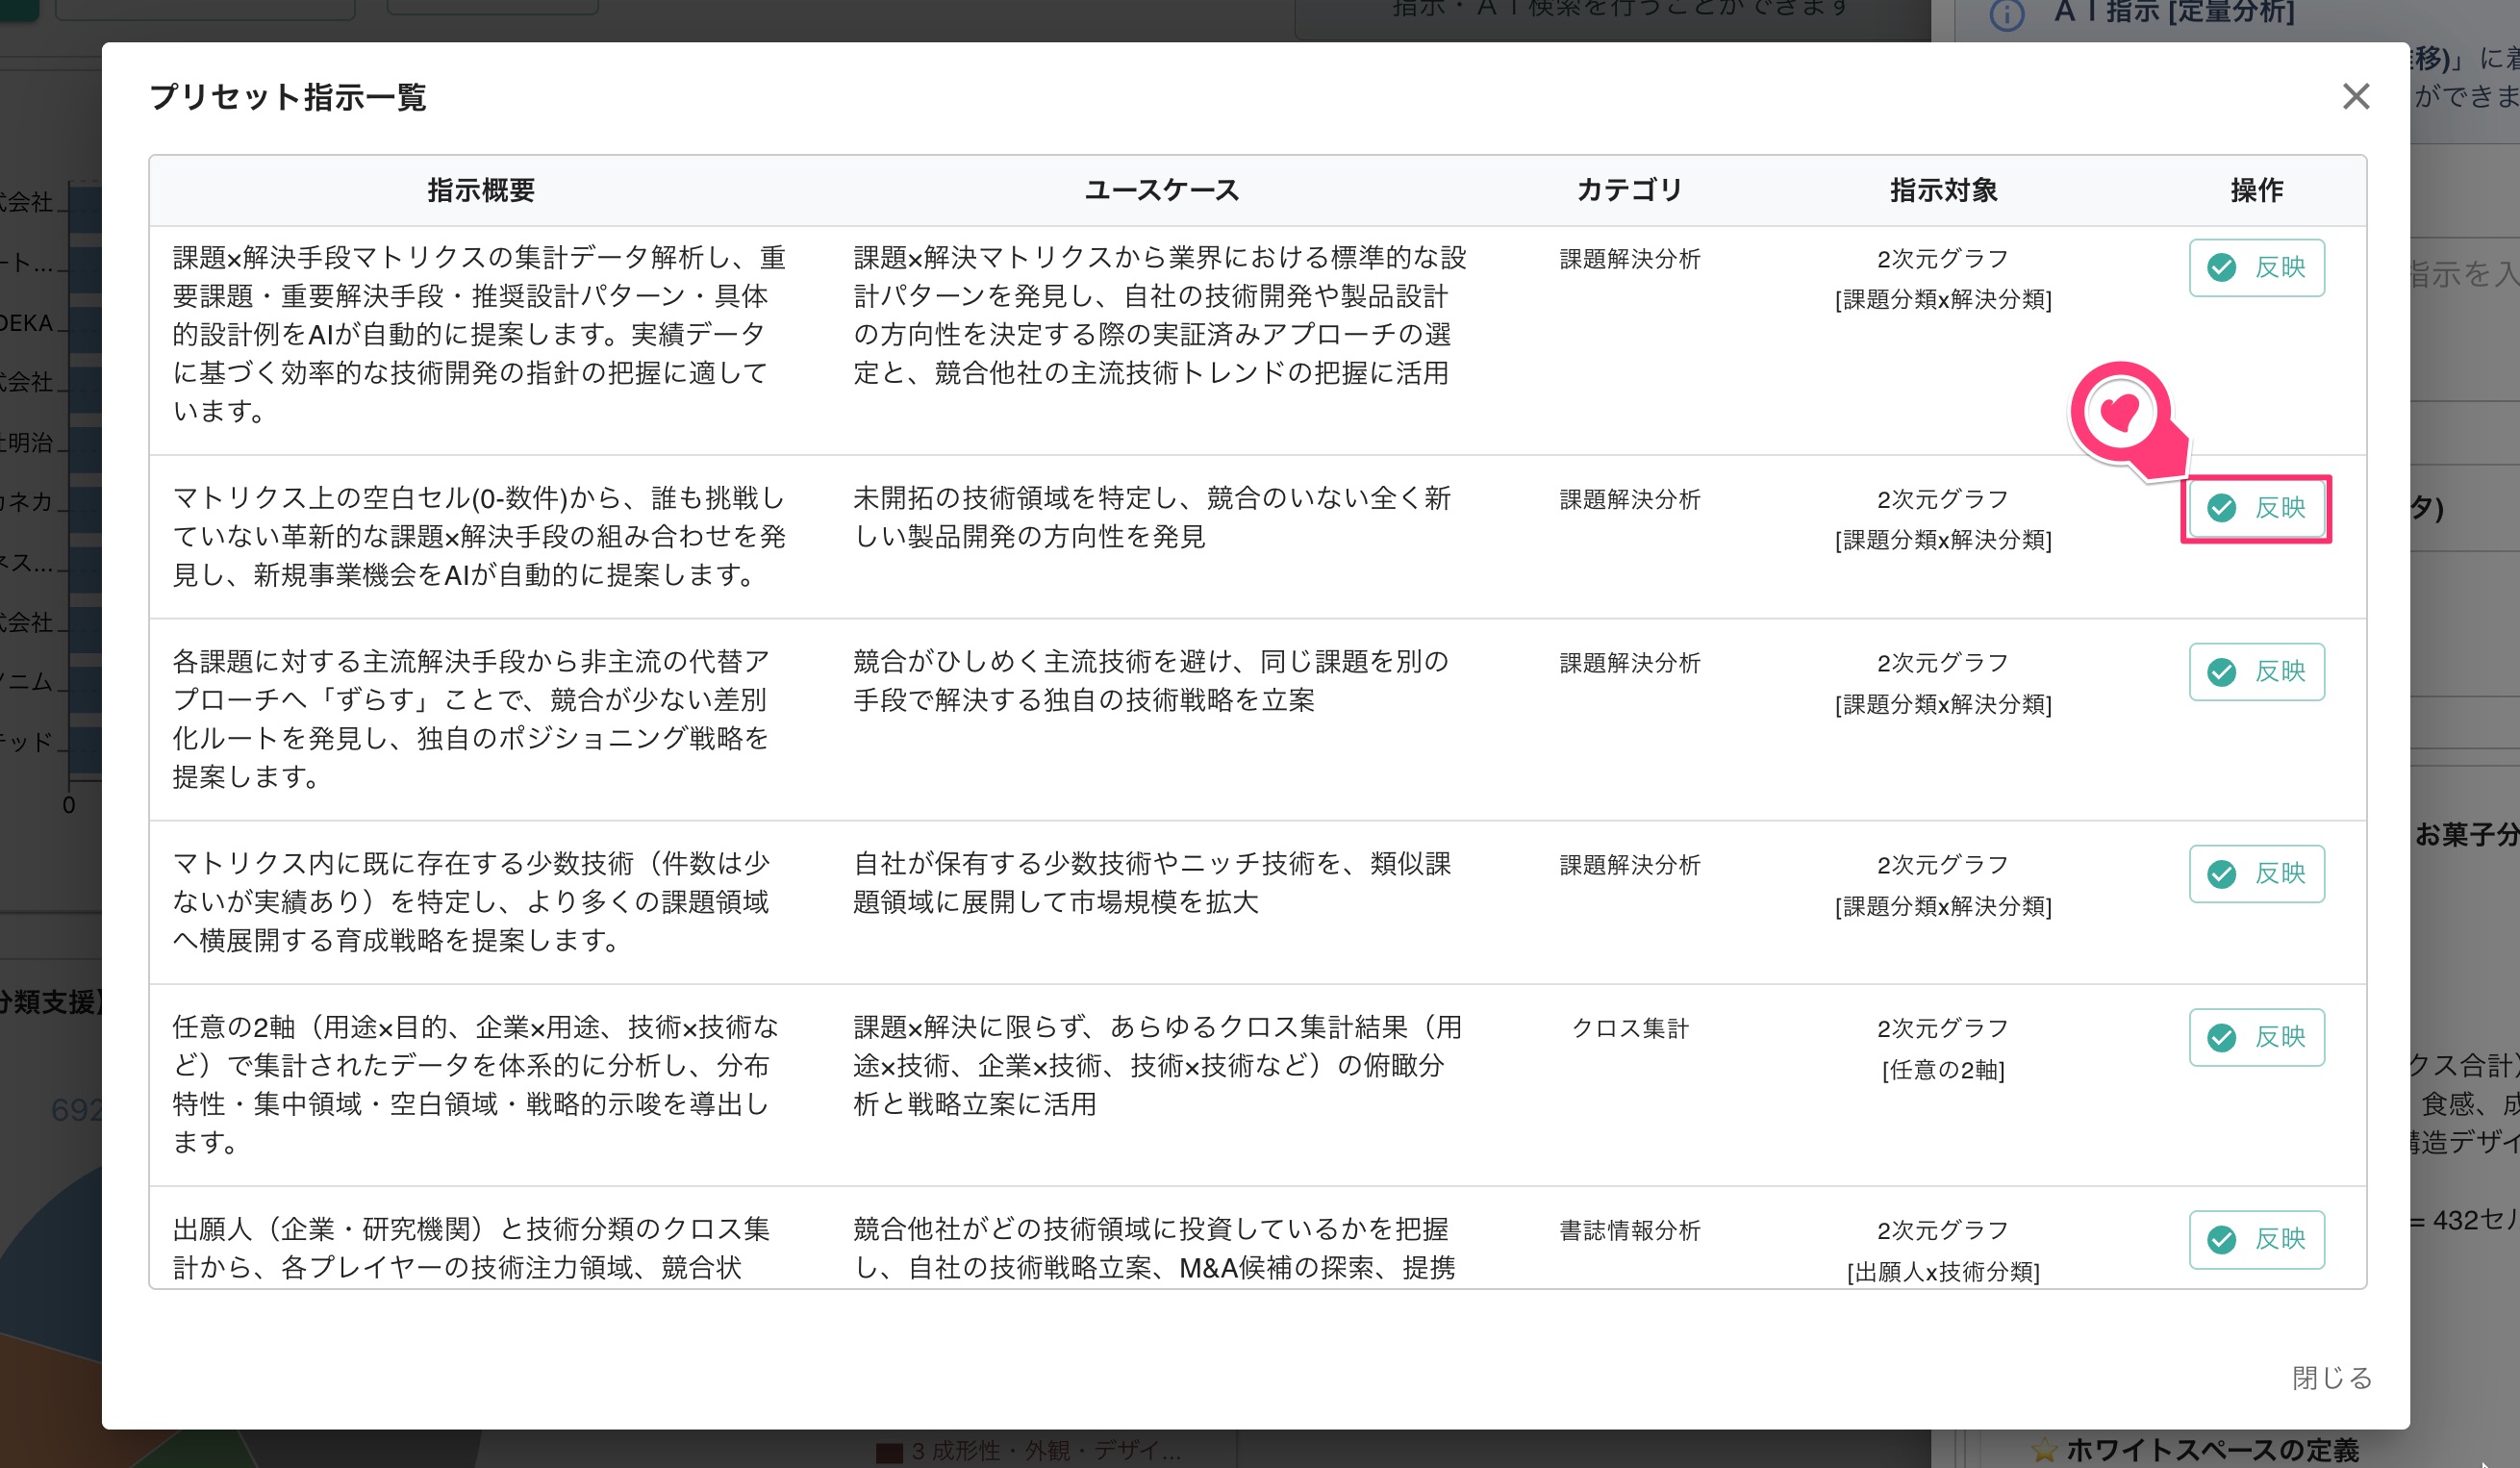Click the プリセット指示一覧 dialog title
Viewport: 2520px width, 1468px height.
pos(288,97)
